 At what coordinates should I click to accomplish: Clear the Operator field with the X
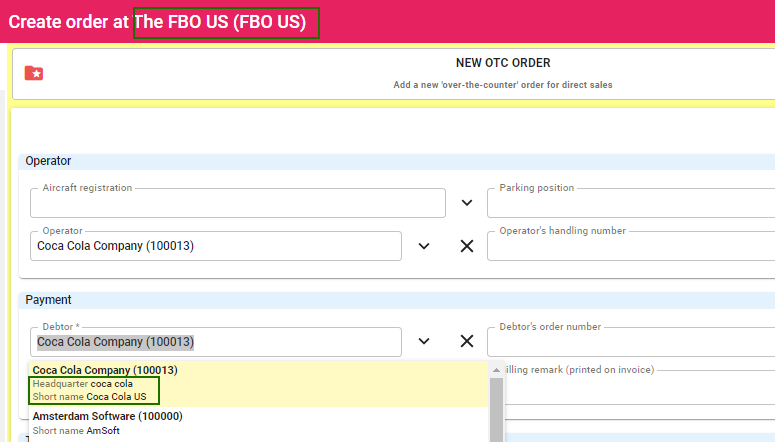click(467, 246)
